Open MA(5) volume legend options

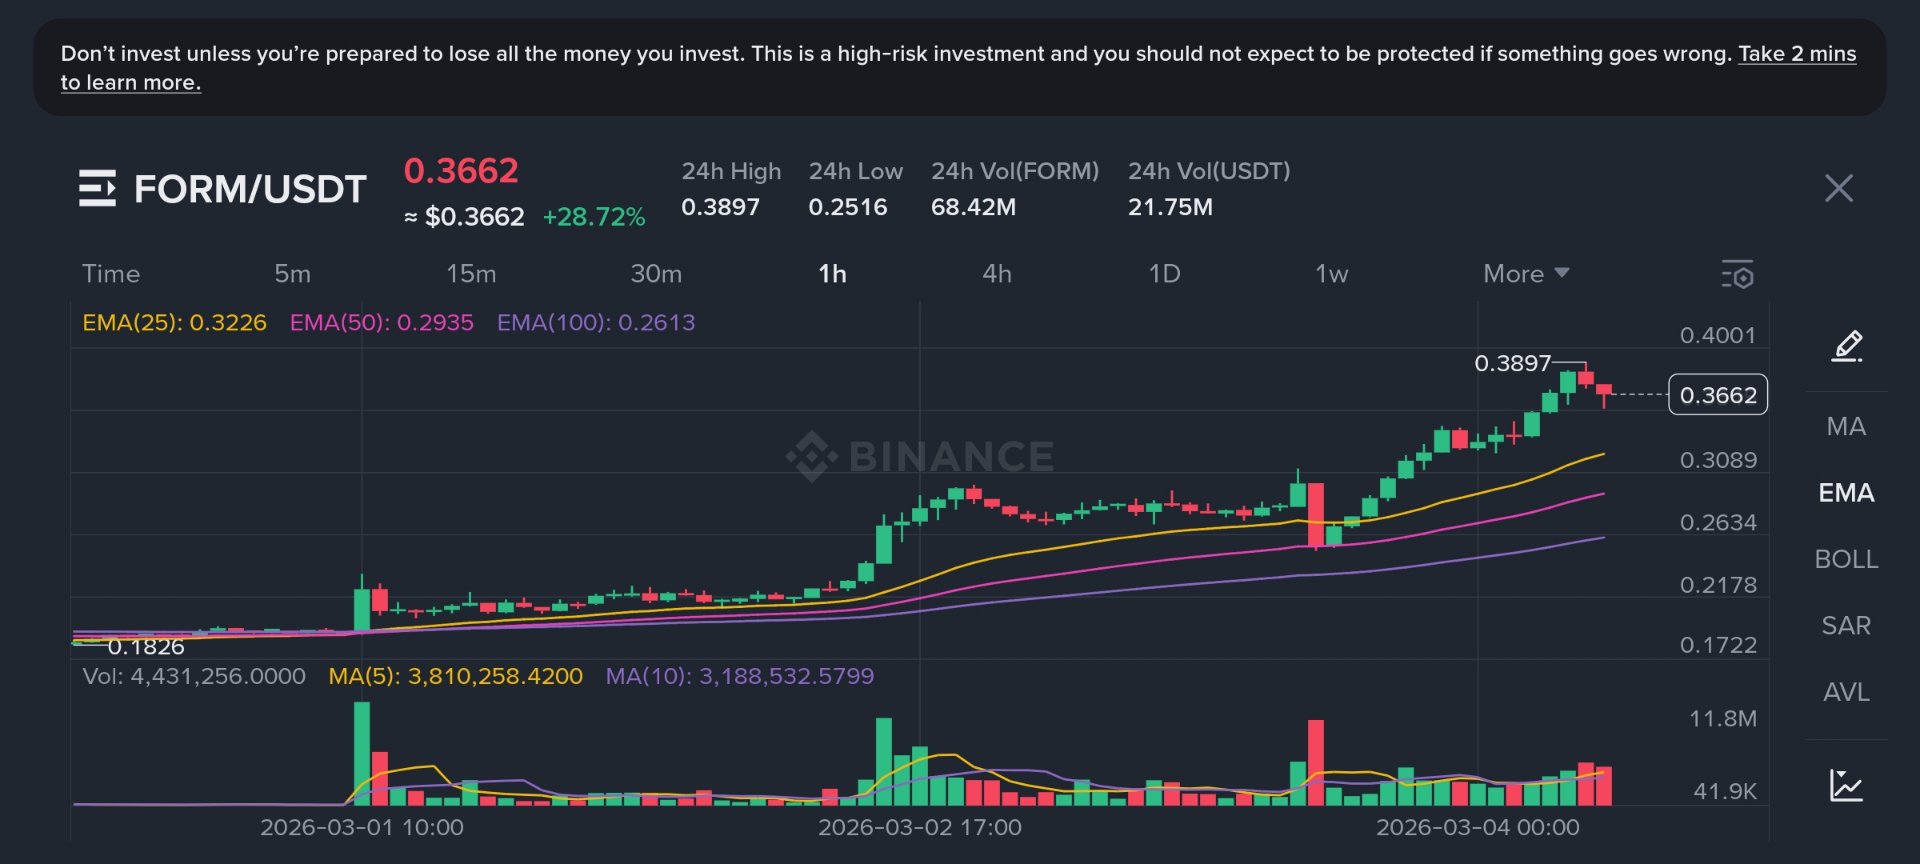pos(453,676)
